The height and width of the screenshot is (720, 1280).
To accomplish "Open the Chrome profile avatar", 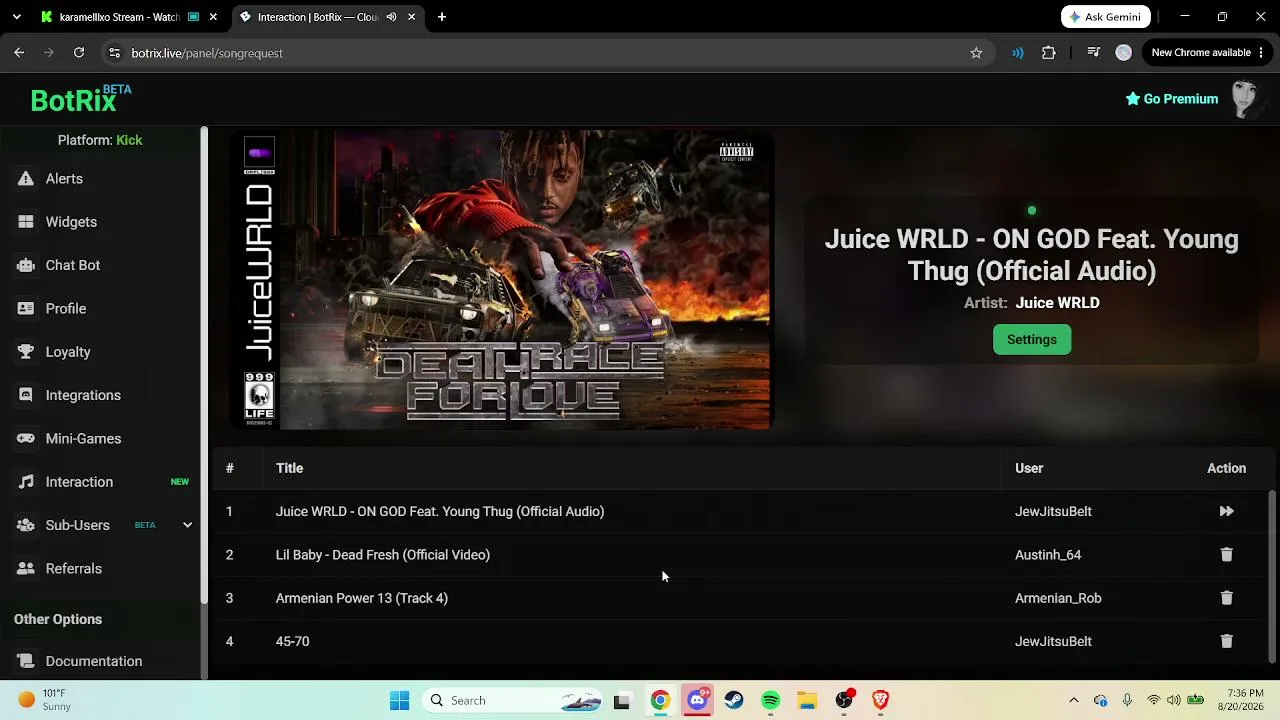I will tap(1124, 53).
